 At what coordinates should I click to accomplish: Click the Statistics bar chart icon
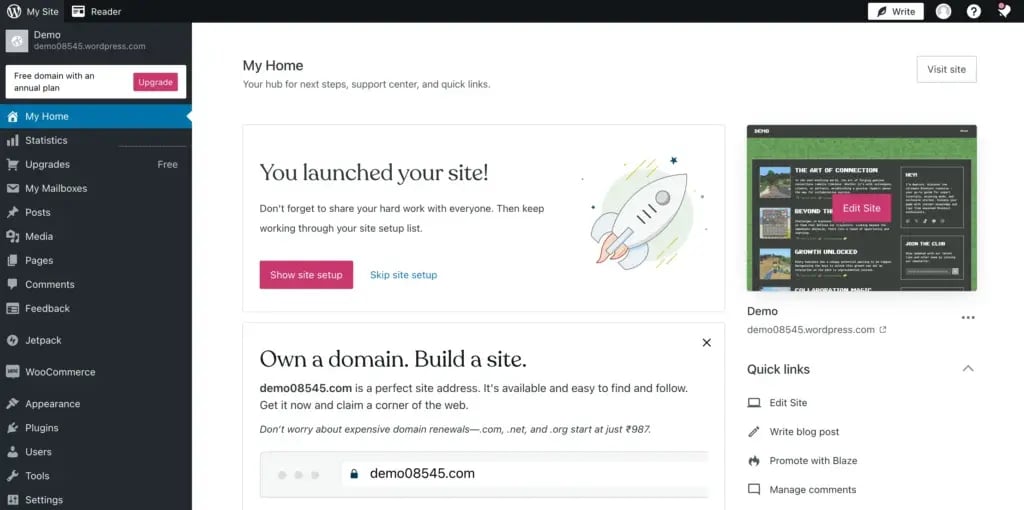click(x=13, y=141)
